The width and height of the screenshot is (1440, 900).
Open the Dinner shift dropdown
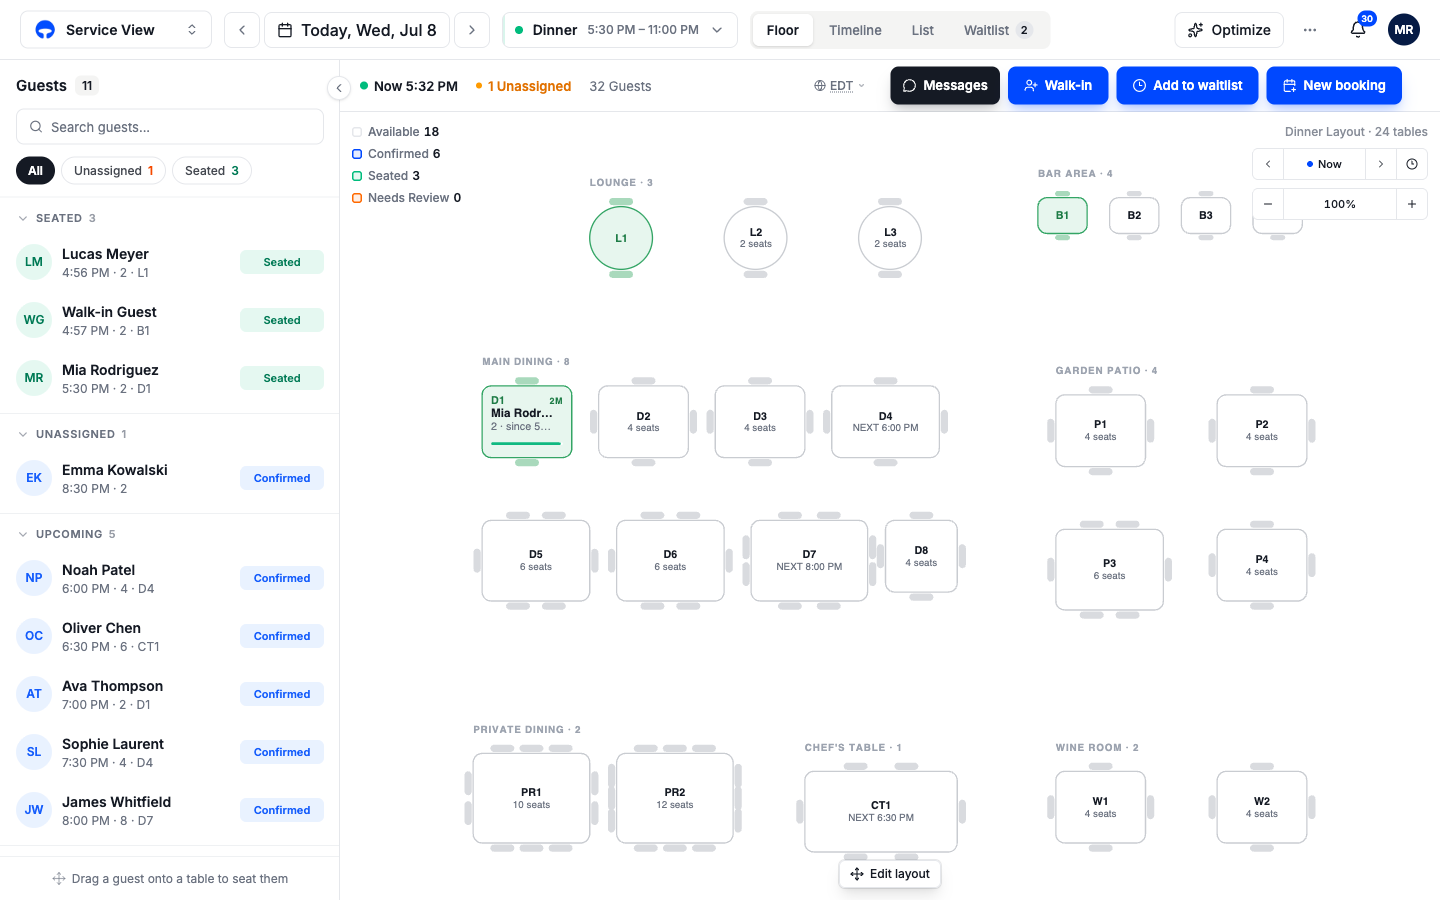(620, 30)
